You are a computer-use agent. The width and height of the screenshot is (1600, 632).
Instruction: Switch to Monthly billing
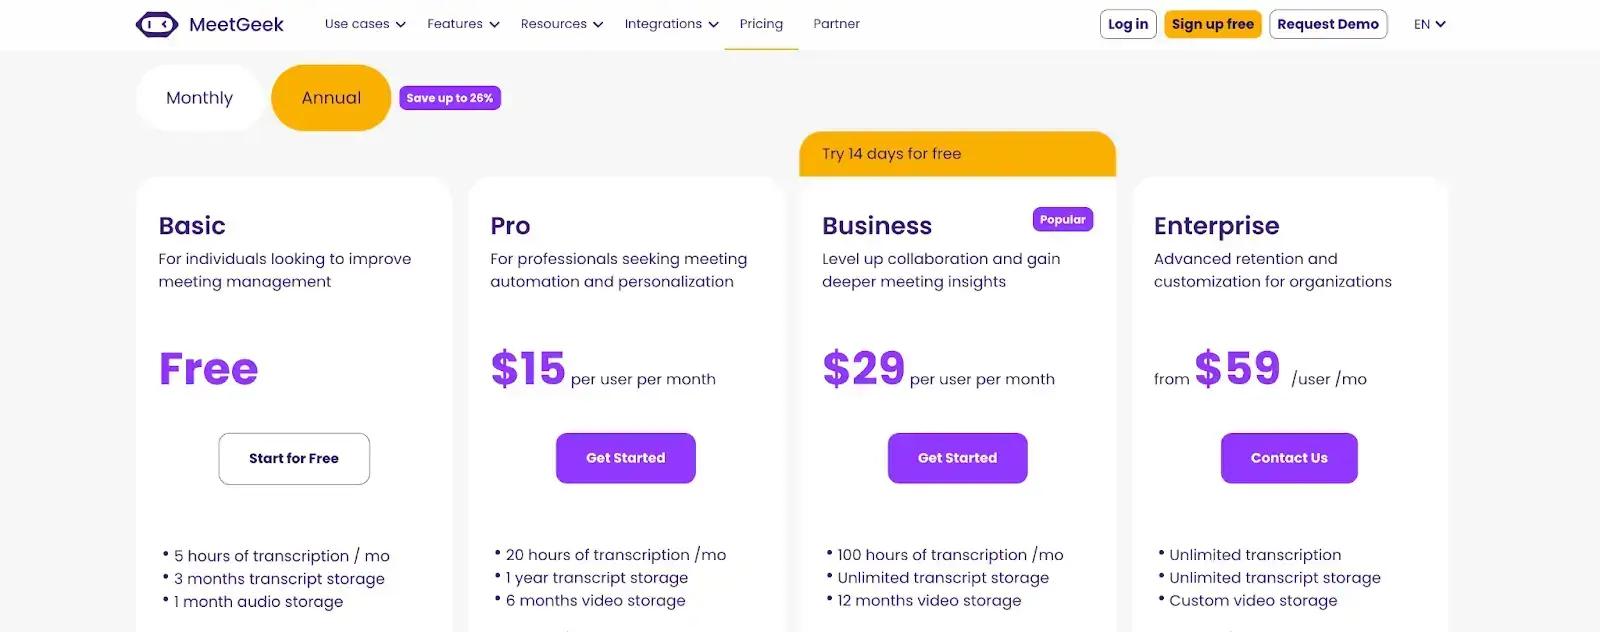(x=199, y=97)
